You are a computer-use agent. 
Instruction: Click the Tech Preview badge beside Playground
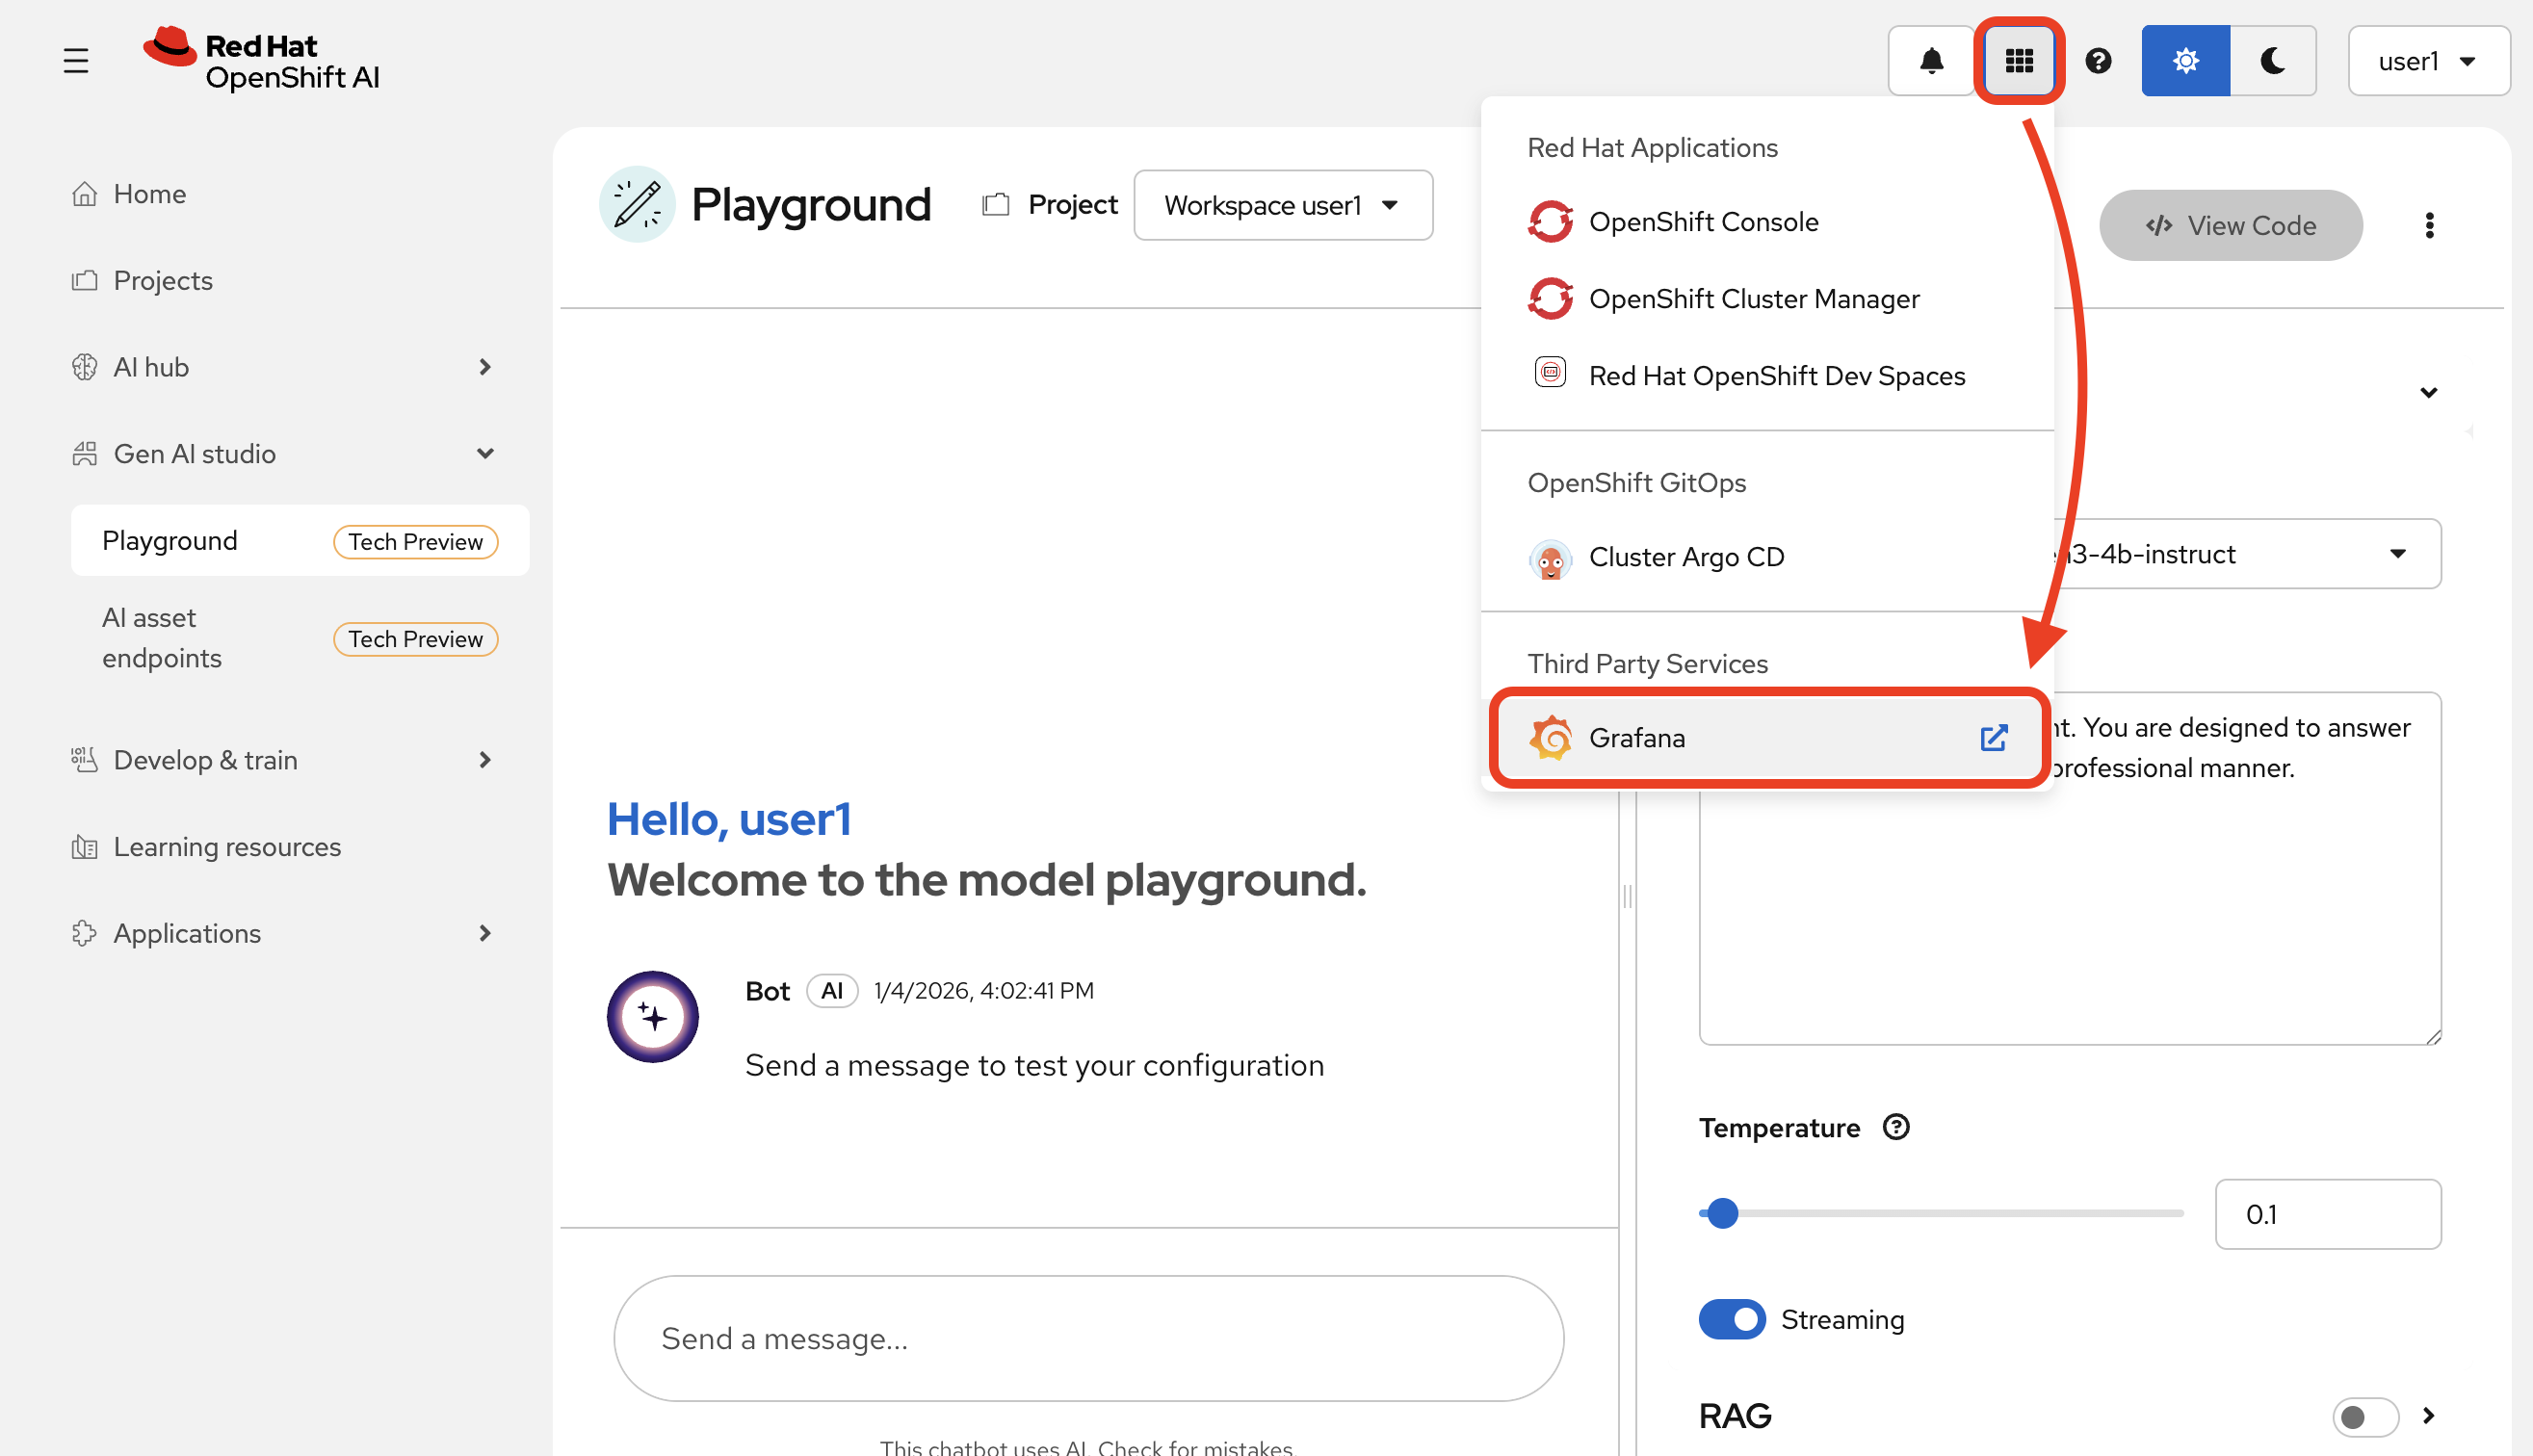pos(415,541)
